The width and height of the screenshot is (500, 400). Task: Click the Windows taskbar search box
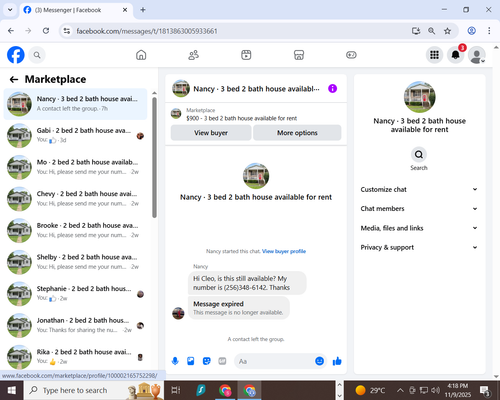tap(94, 390)
